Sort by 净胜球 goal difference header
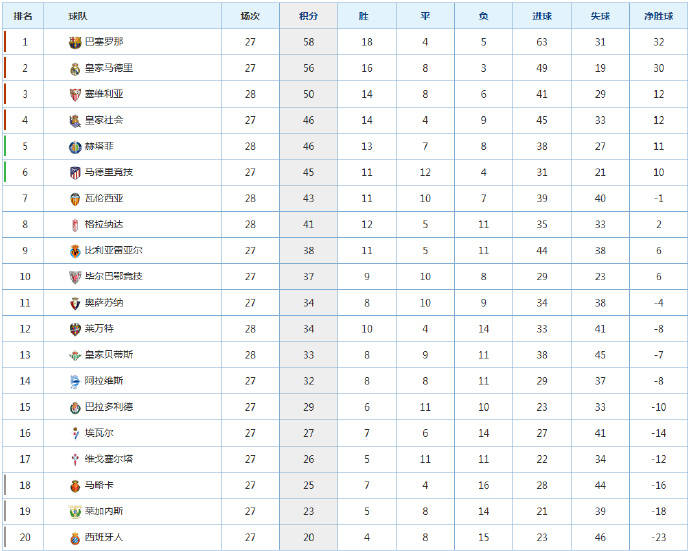Viewport: 690px width, 551px height. [x=658, y=16]
